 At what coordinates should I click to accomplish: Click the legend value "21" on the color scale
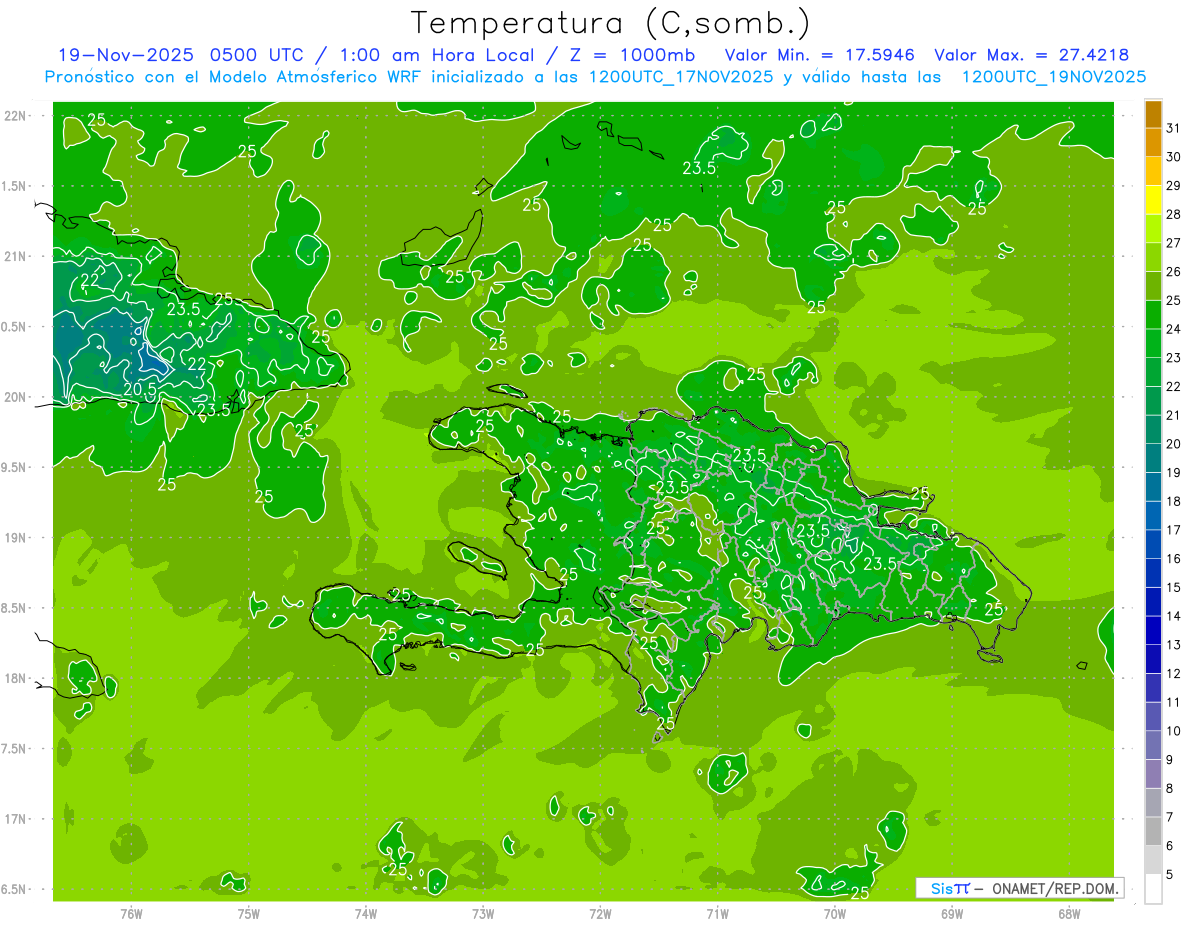pos(1174,415)
